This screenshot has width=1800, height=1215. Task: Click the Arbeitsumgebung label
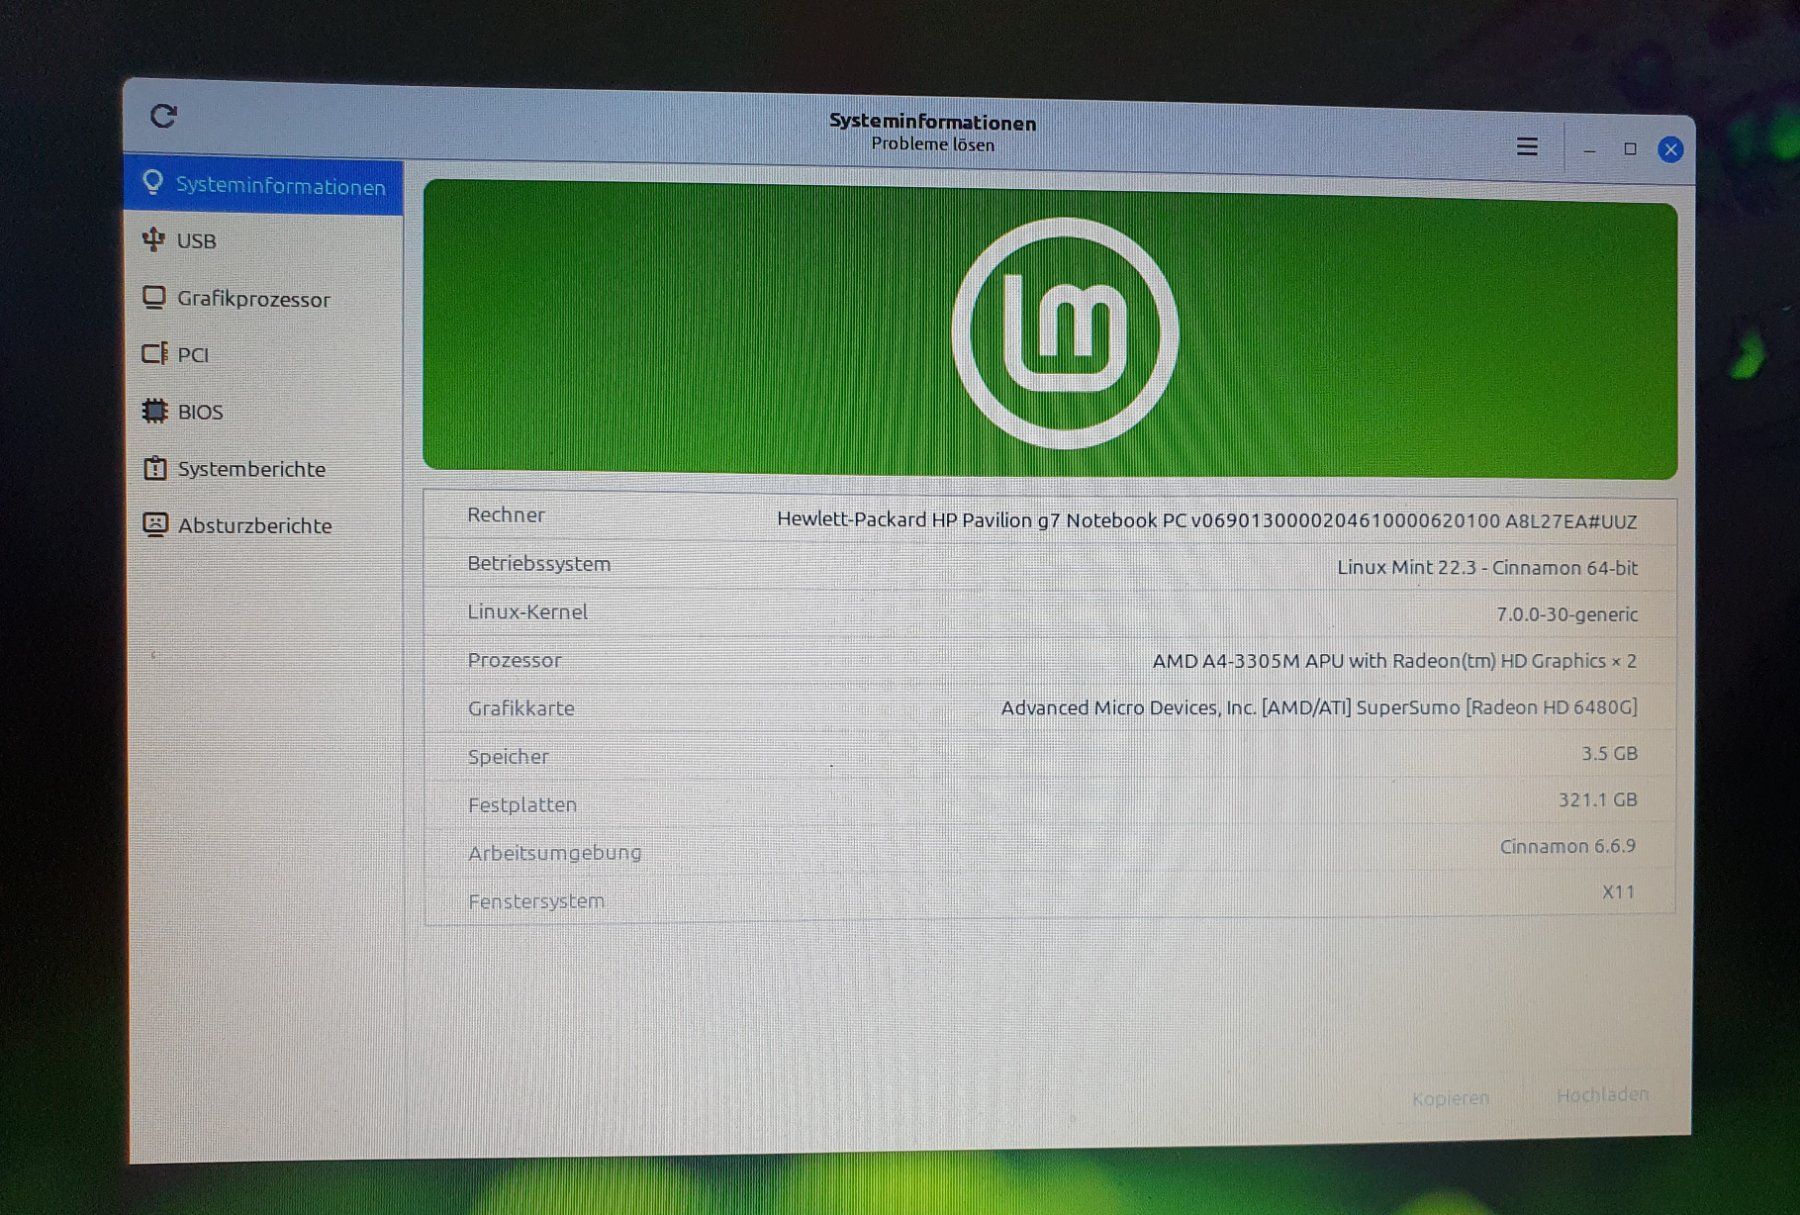(555, 853)
